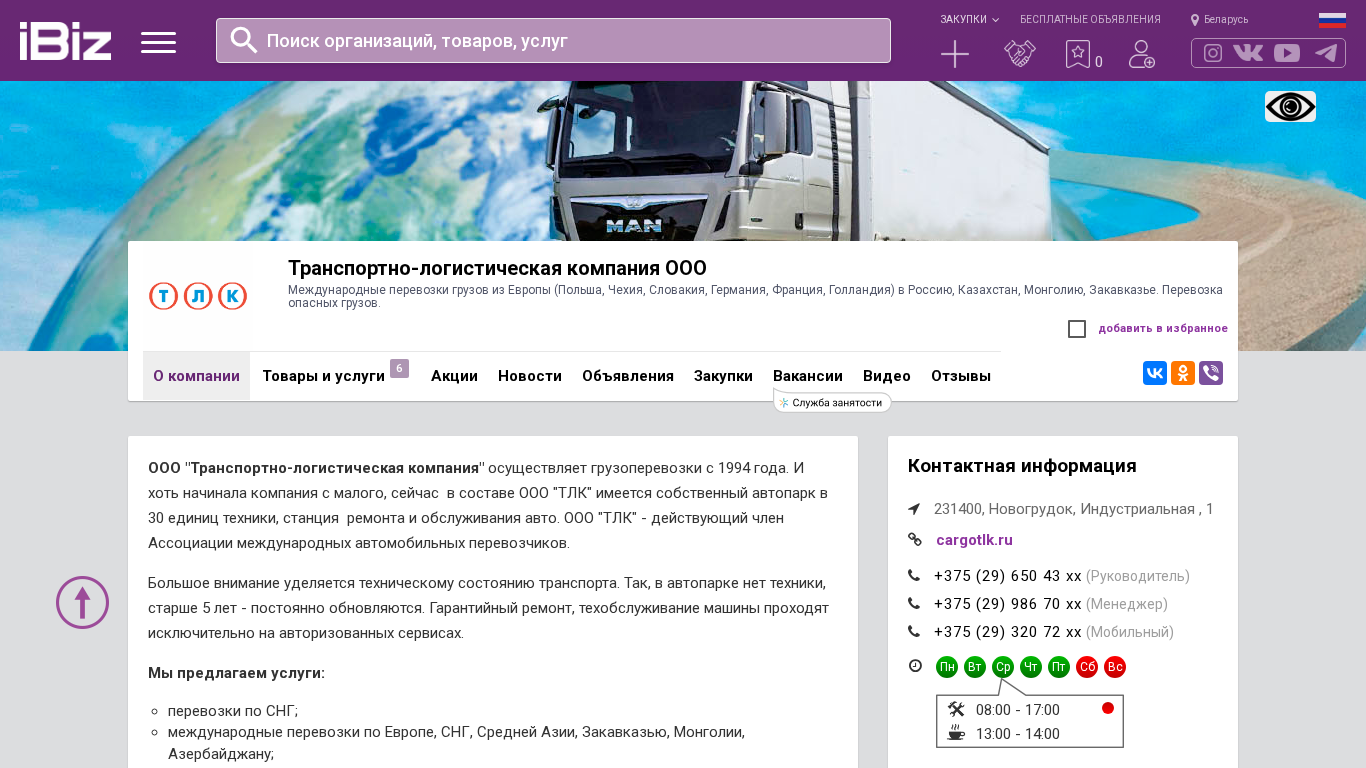Click the 'Контактная информация' heading

1022,466
